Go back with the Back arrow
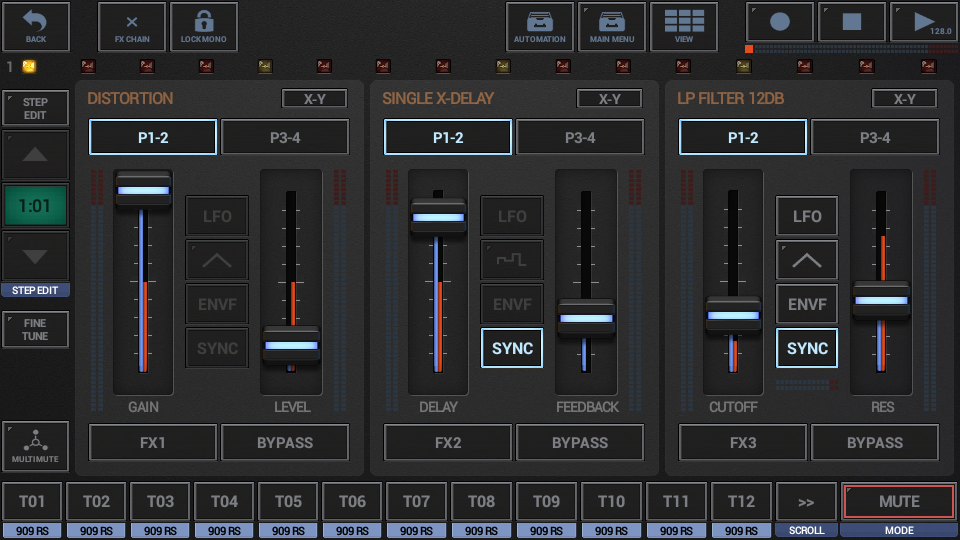This screenshot has width=960, height=540. click(x=36, y=27)
